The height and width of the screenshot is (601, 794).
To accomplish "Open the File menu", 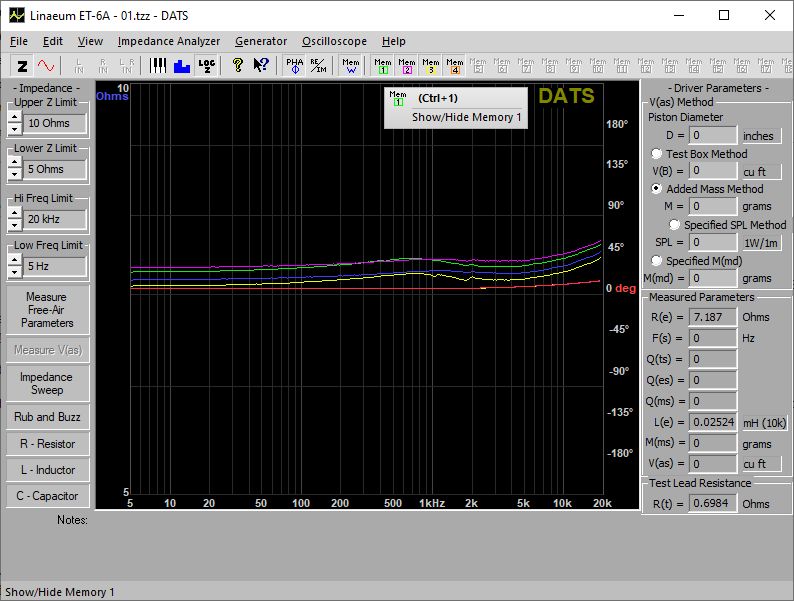I will click(x=19, y=41).
